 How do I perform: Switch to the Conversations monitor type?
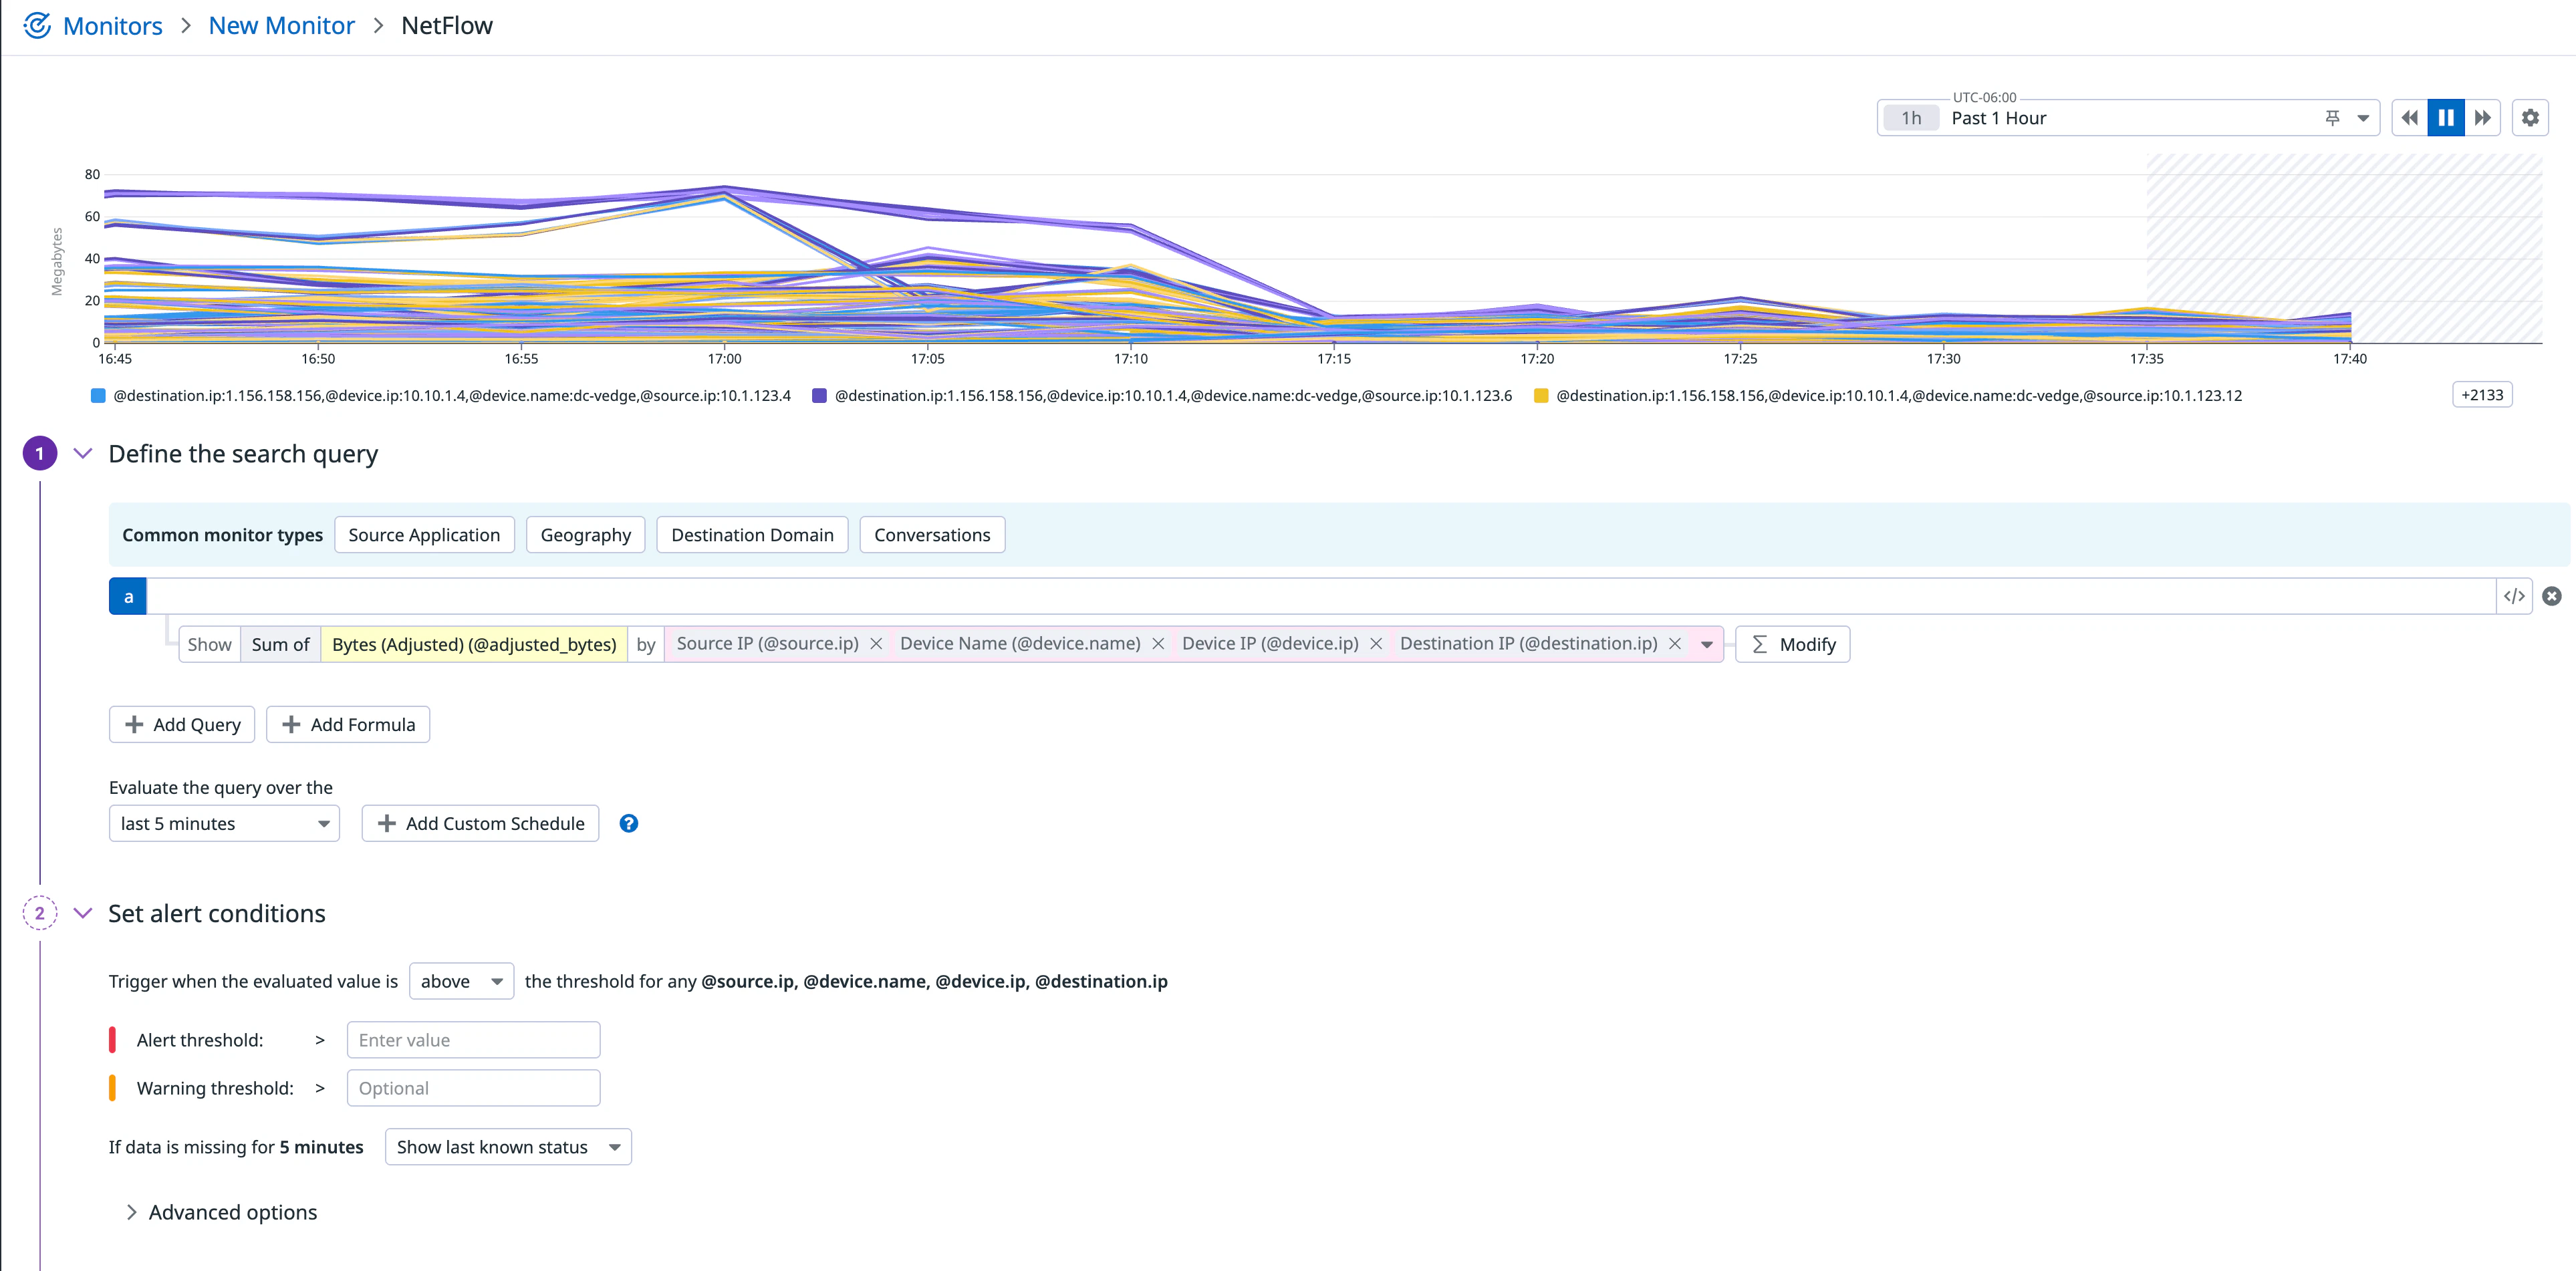click(931, 534)
